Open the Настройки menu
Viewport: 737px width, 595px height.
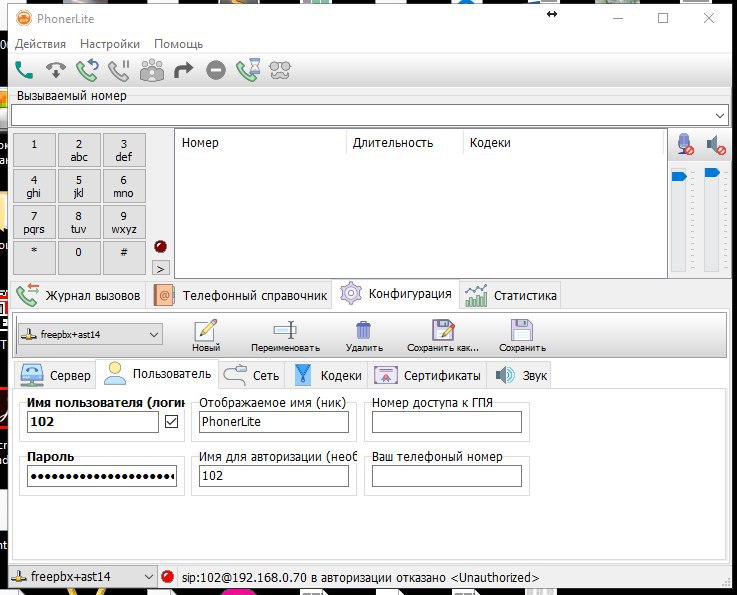pos(110,44)
